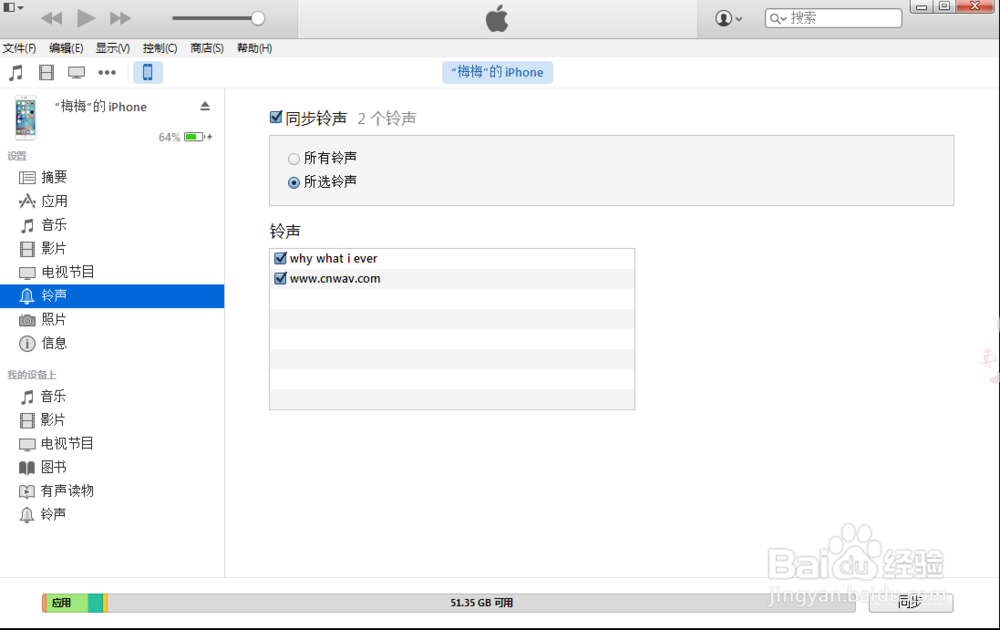Click the 51.35 GB 可用 storage text
The image size is (1000, 630).
coord(482,603)
